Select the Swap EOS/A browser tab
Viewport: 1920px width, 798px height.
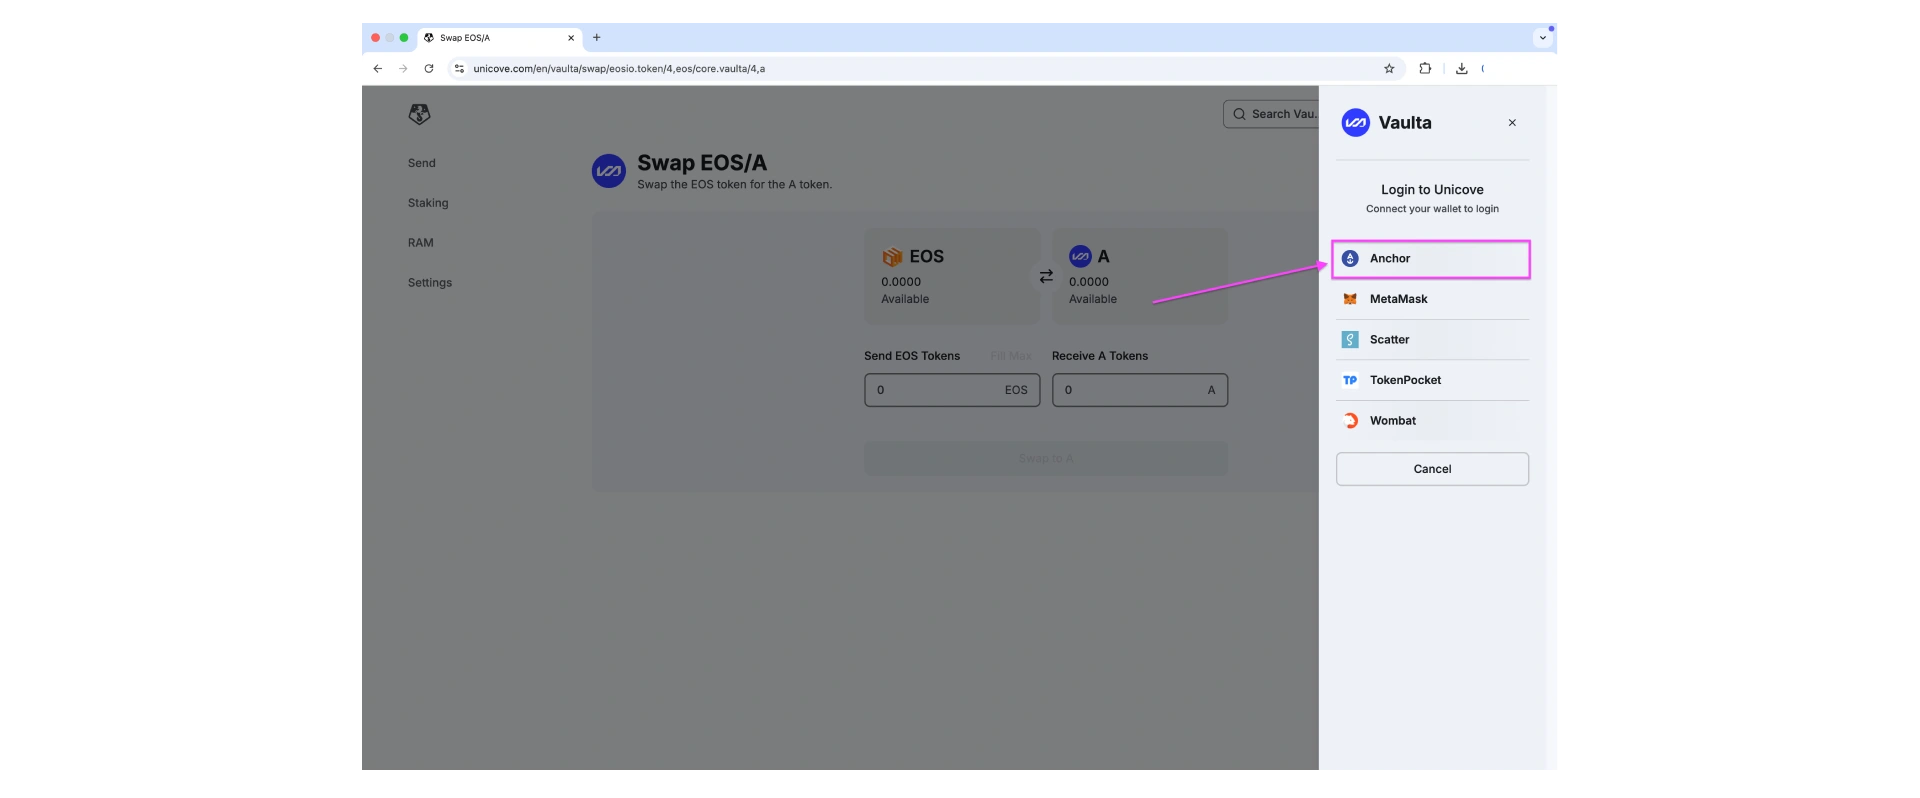pyautogui.click(x=499, y=38)
